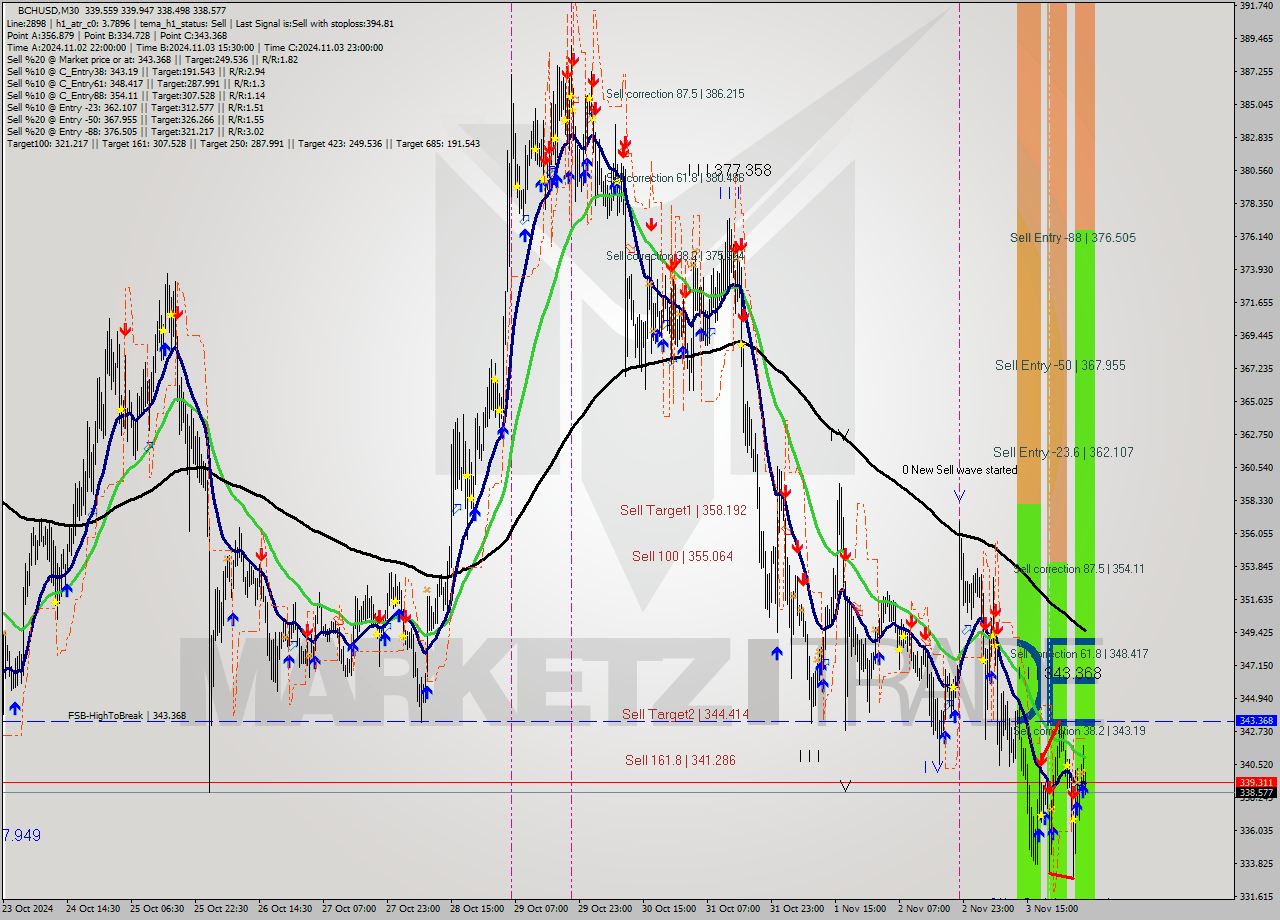Click the 'Point A:356.879' info line
This screenshot has width=1280, height=920.
click(117, 35)
